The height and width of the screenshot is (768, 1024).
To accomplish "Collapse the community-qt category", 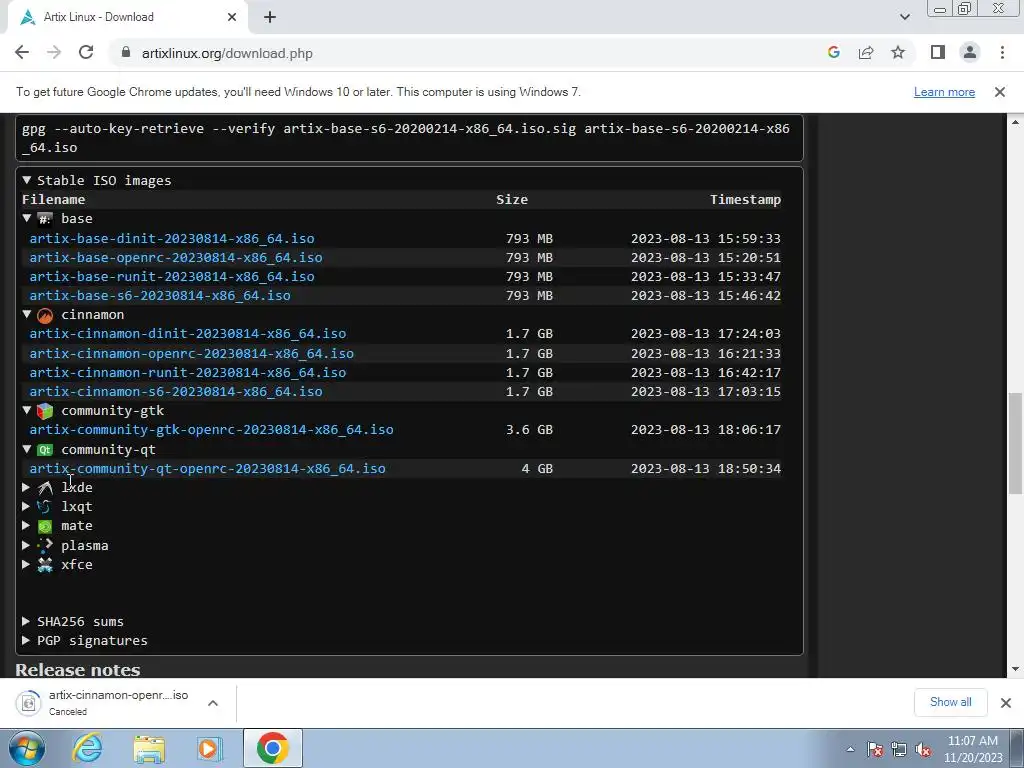I will (26, 449).
